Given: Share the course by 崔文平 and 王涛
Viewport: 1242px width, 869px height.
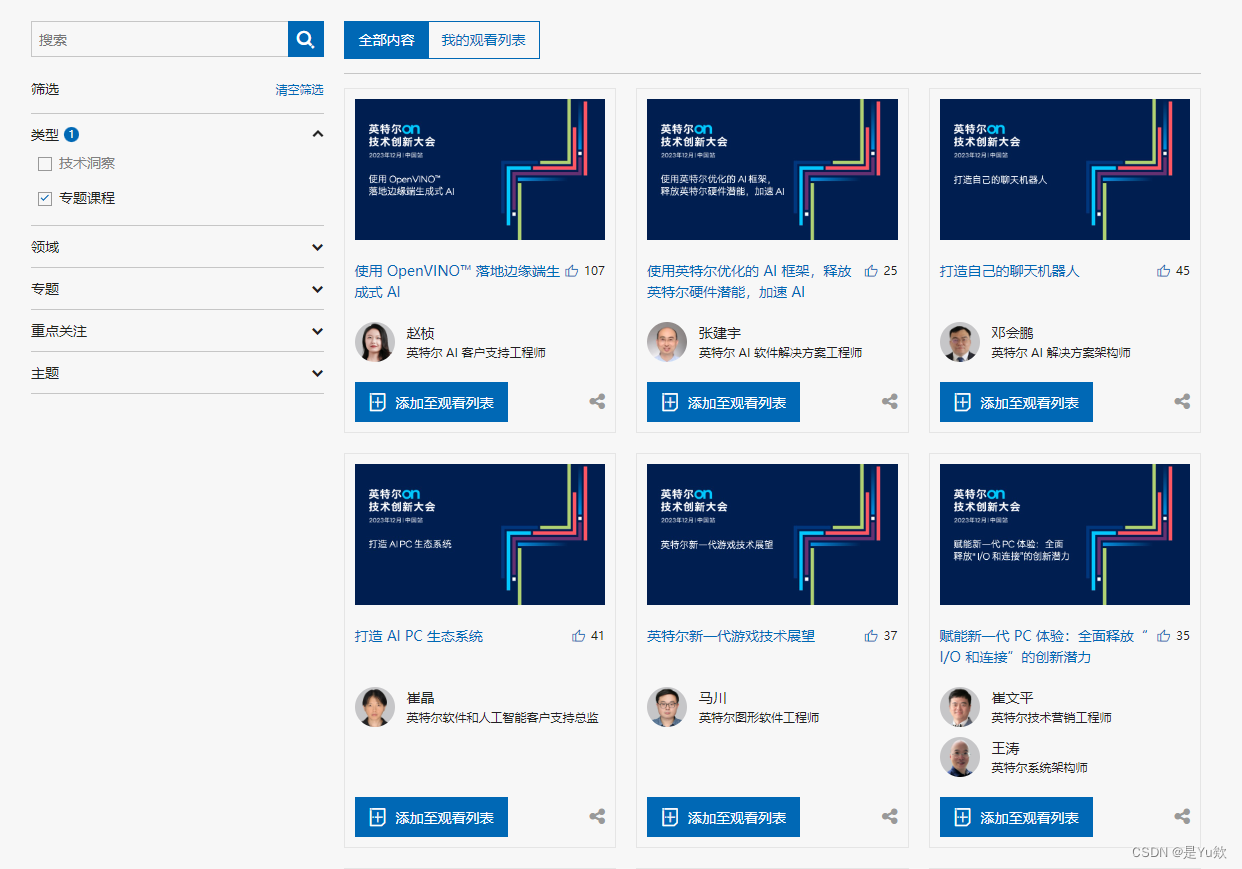Looking at the screenshot, I should coord(1182,817).
